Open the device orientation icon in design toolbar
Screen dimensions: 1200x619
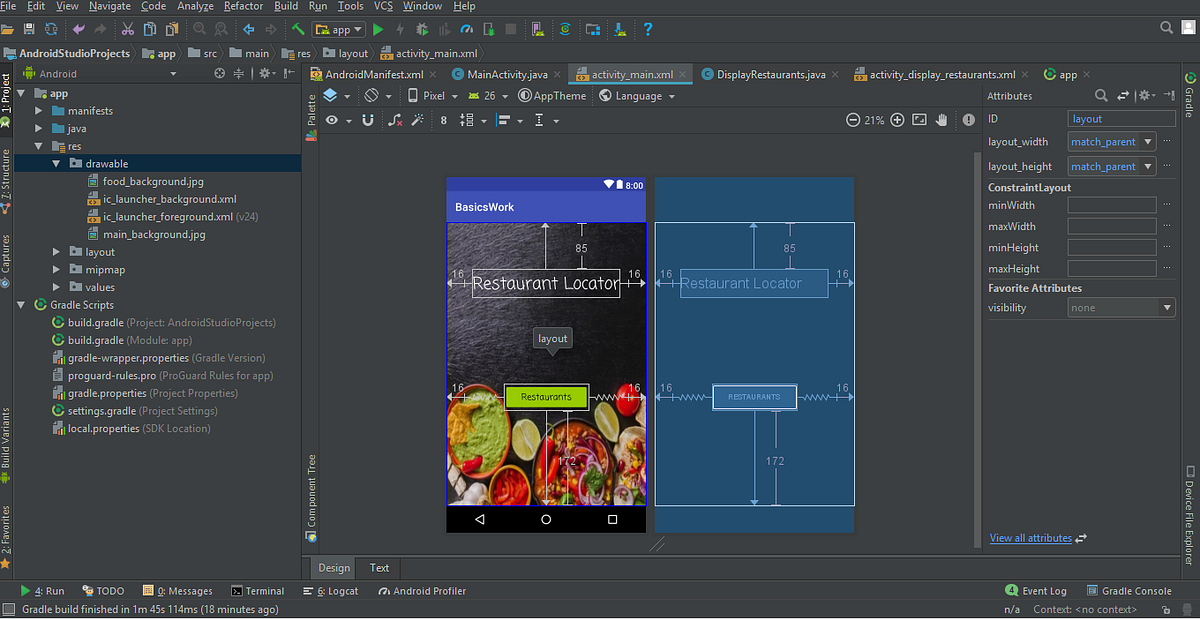[x=372, y=96]
